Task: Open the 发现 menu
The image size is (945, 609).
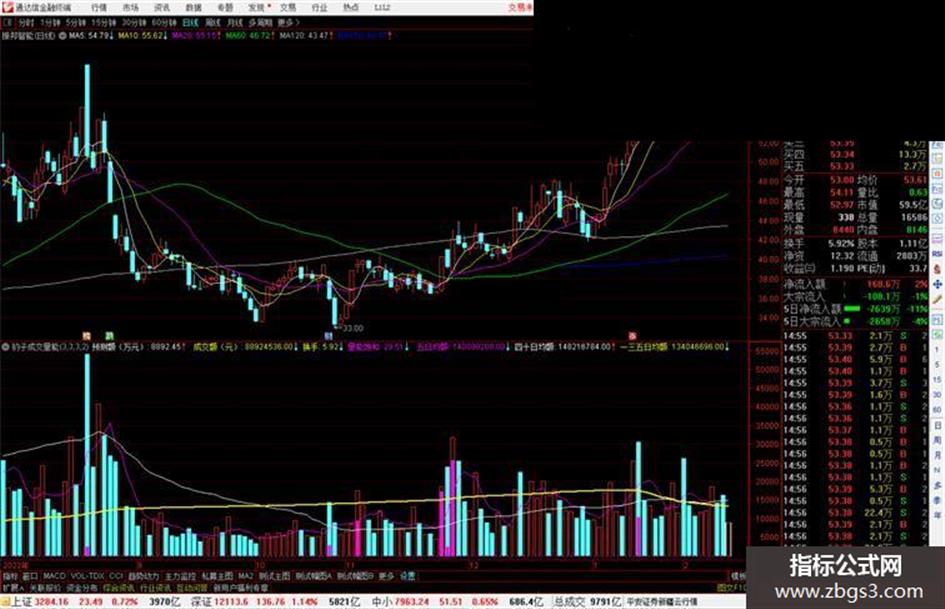Action: (x=257, y=8)
